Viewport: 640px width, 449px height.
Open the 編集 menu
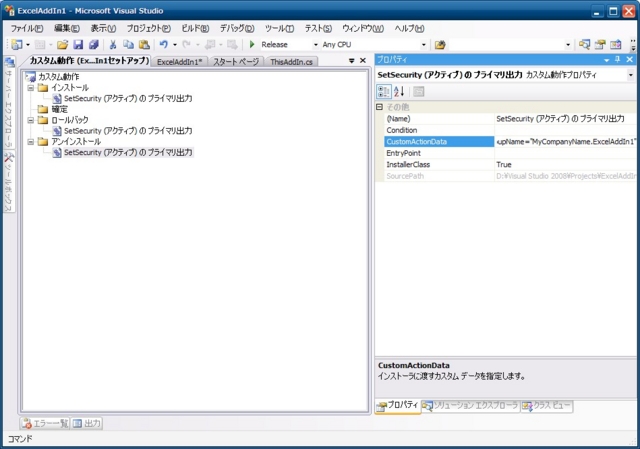click(67, 28)
